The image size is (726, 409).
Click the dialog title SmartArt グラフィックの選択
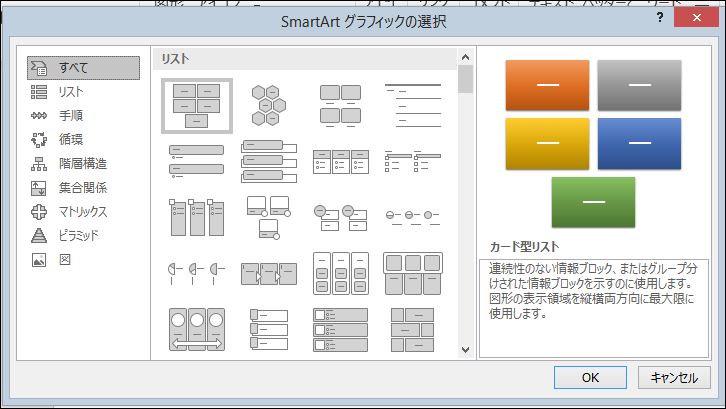pos(363,22)
